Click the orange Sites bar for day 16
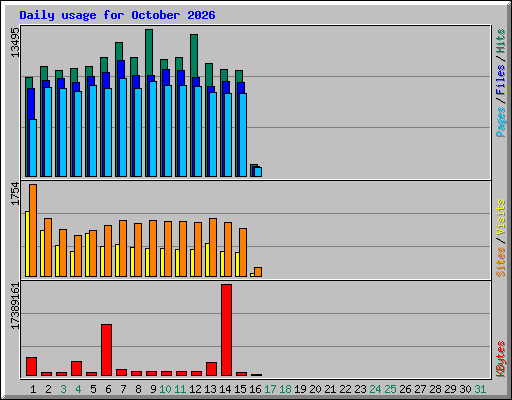This screenshot has width=512, height=400. (x=258, y=272)
